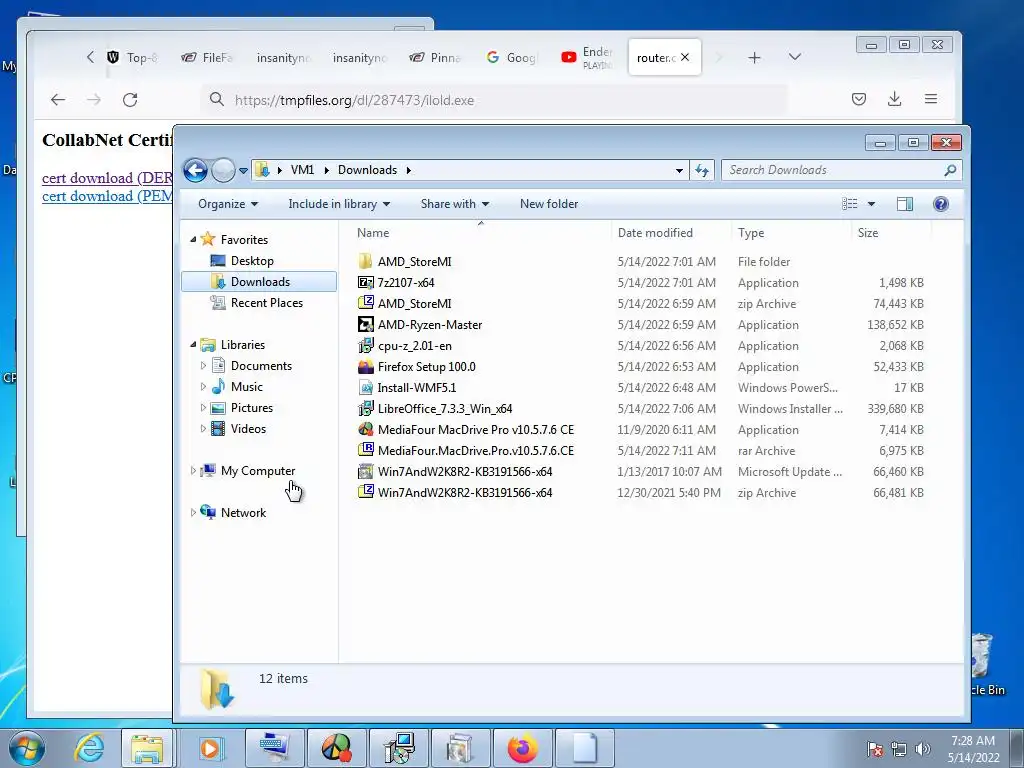Select the AMD_StoreMI zip archive icon
Image resolution: width=1024 pixels, height=768 pixels.
[366, 303]
